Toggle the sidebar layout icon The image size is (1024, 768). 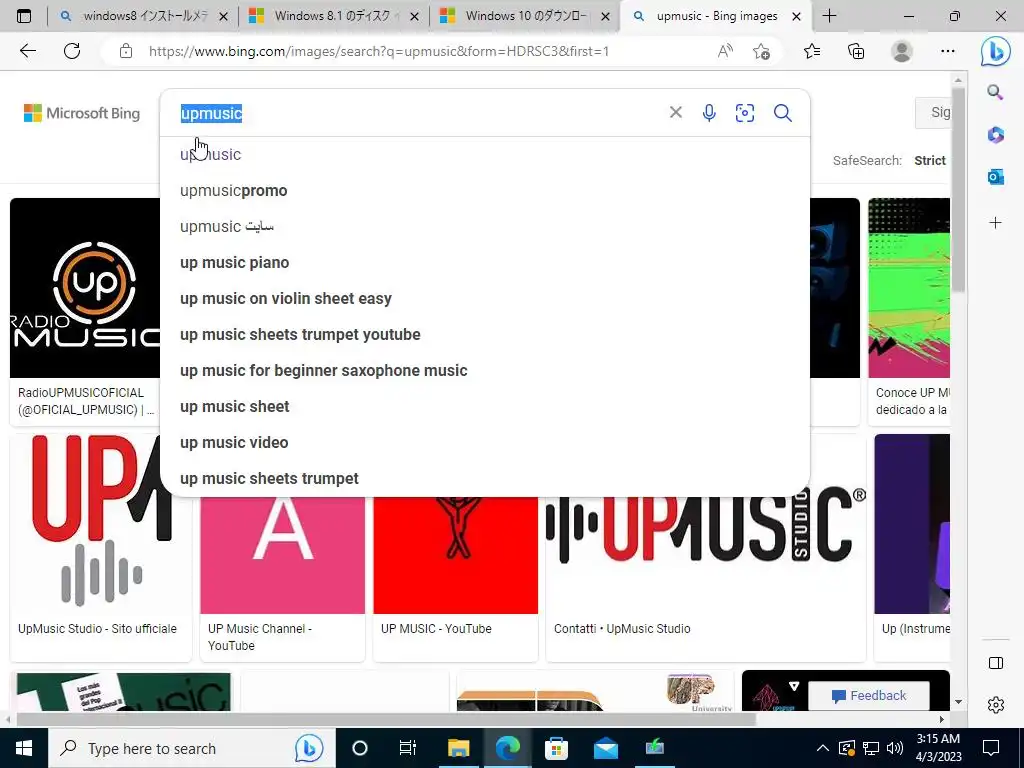pyautogui.click(x=996, y=663)
